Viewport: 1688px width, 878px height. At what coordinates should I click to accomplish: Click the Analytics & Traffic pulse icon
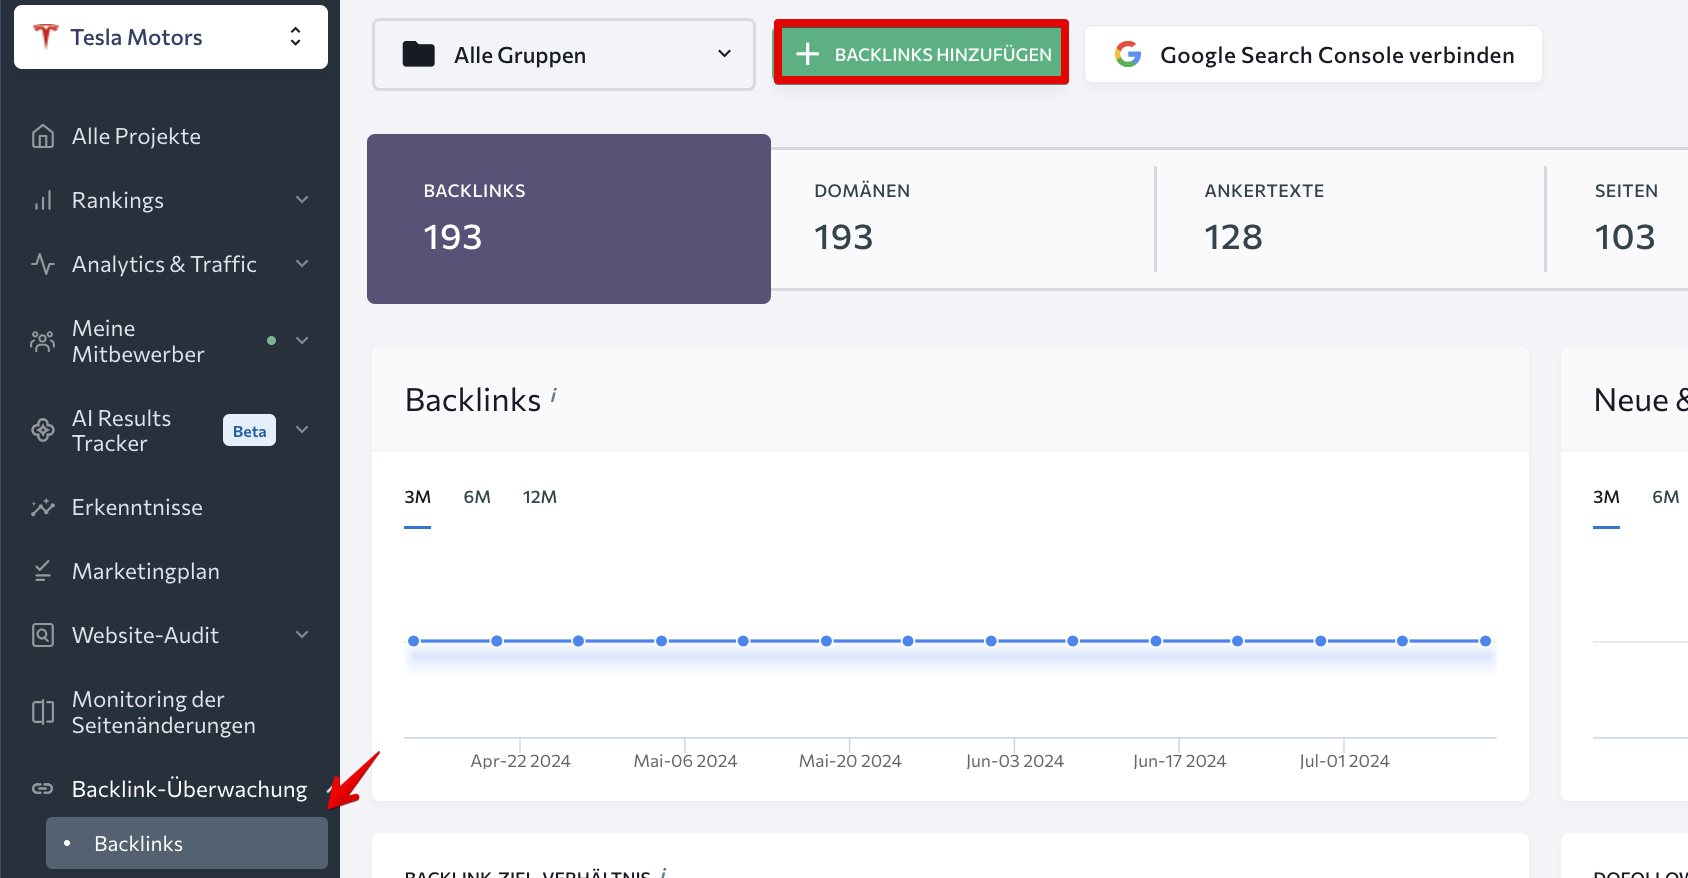(43, 264)
